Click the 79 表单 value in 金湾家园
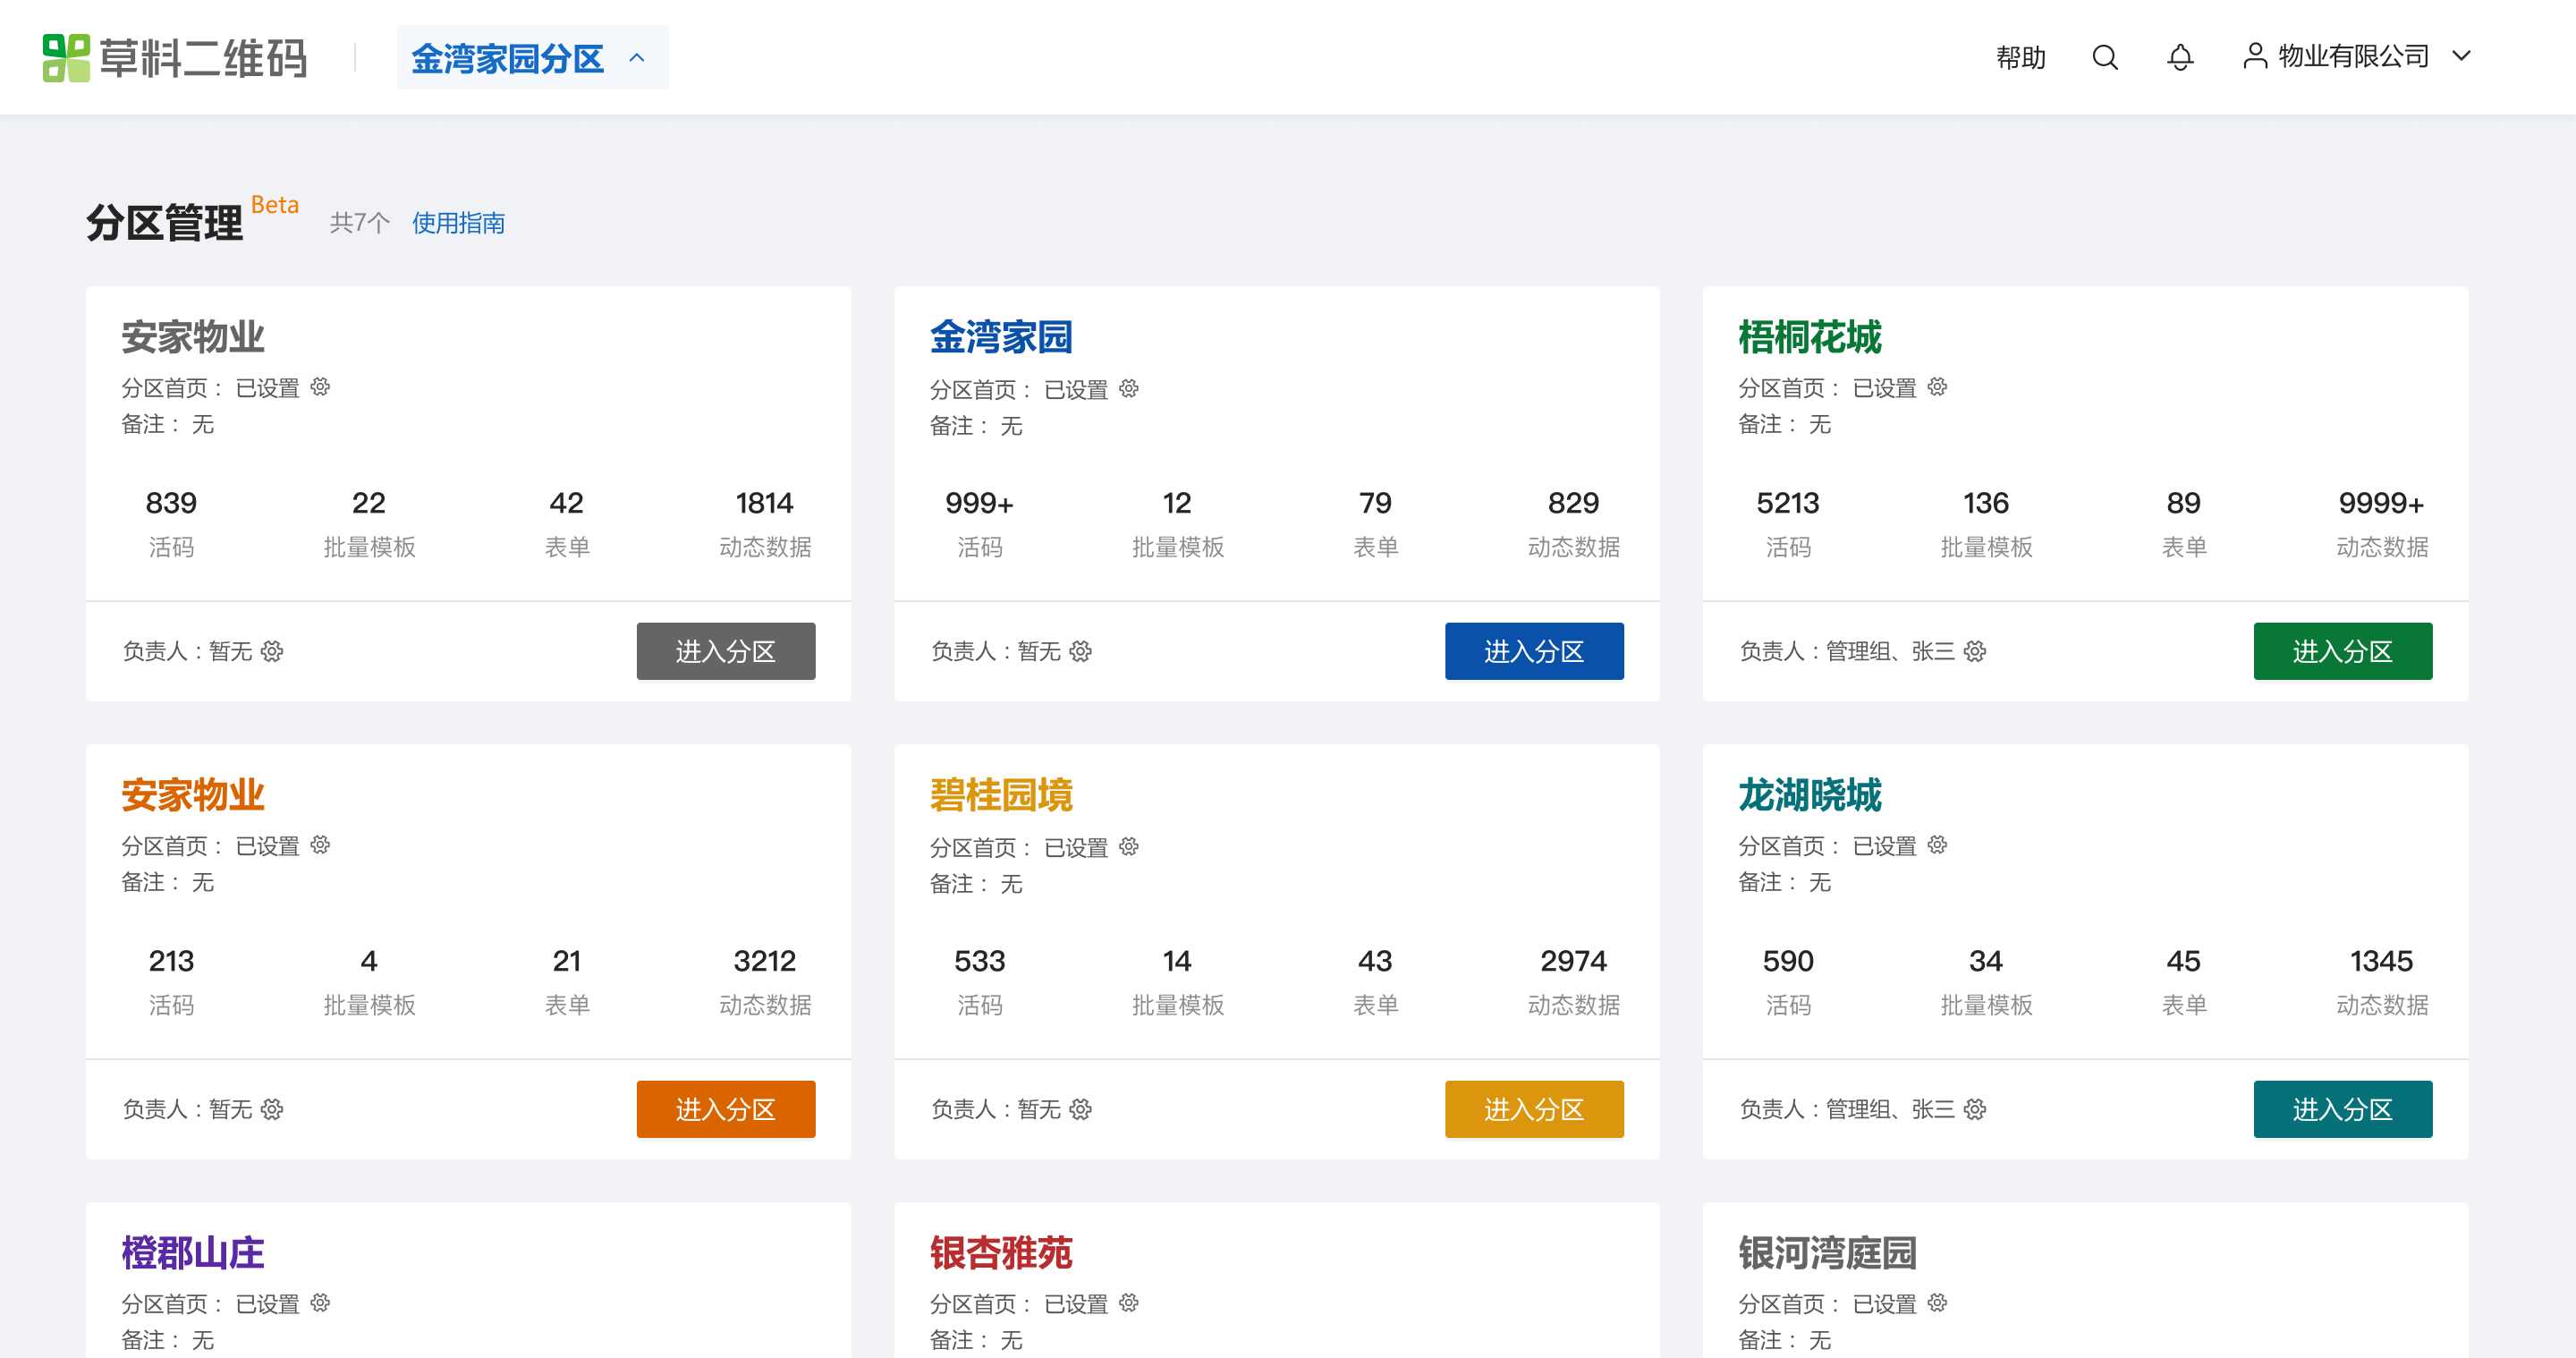This screenshot has height=1358, width=2576. [x=1375, y=503]
